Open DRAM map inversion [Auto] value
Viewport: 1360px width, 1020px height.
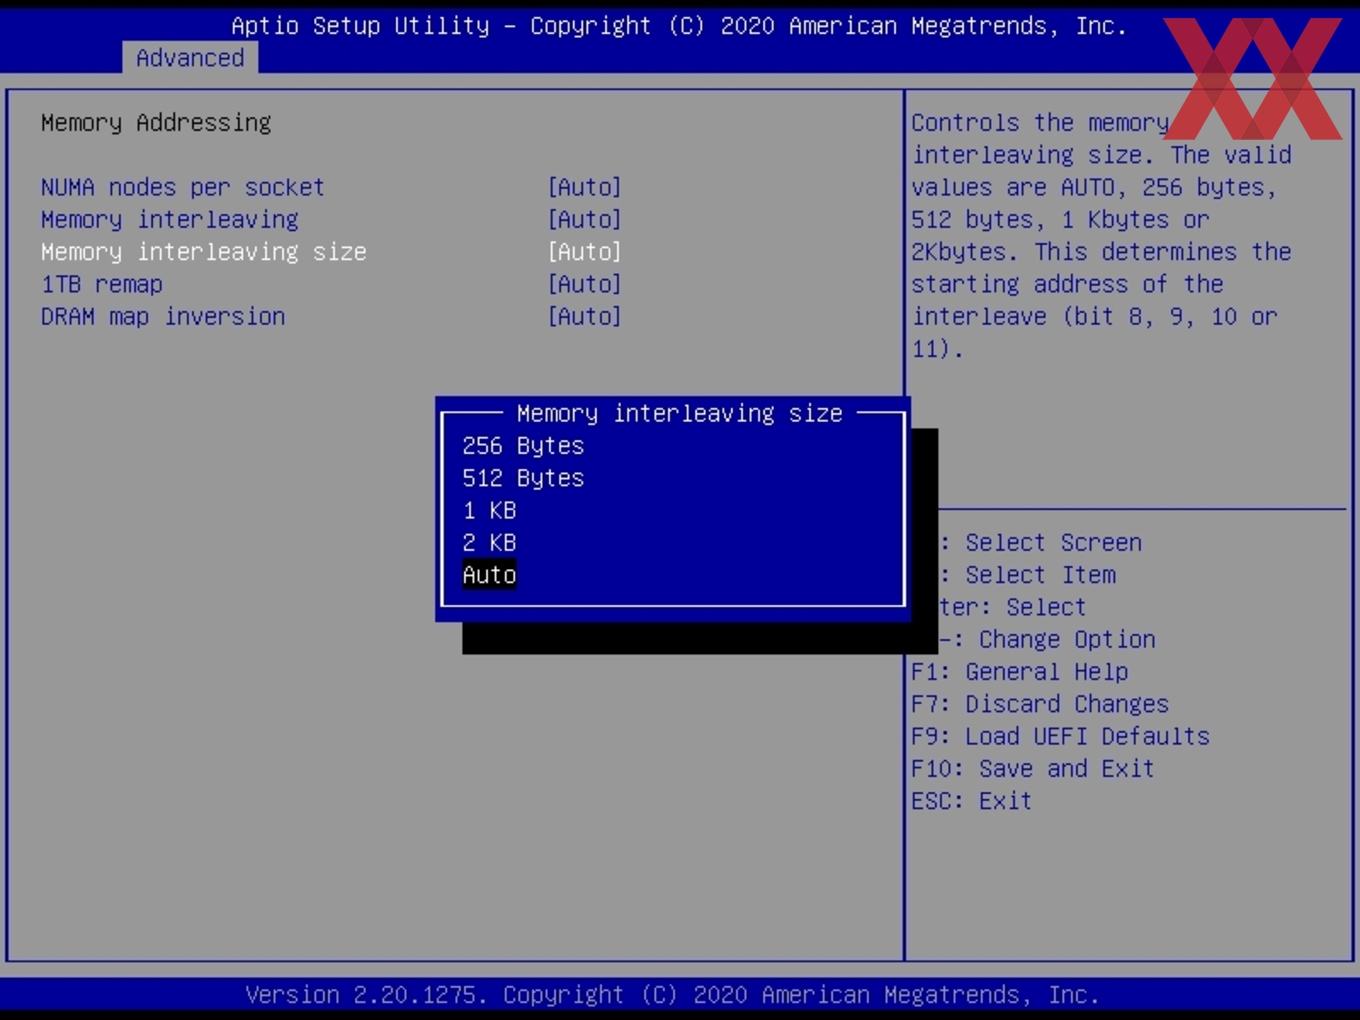[585, 316]
